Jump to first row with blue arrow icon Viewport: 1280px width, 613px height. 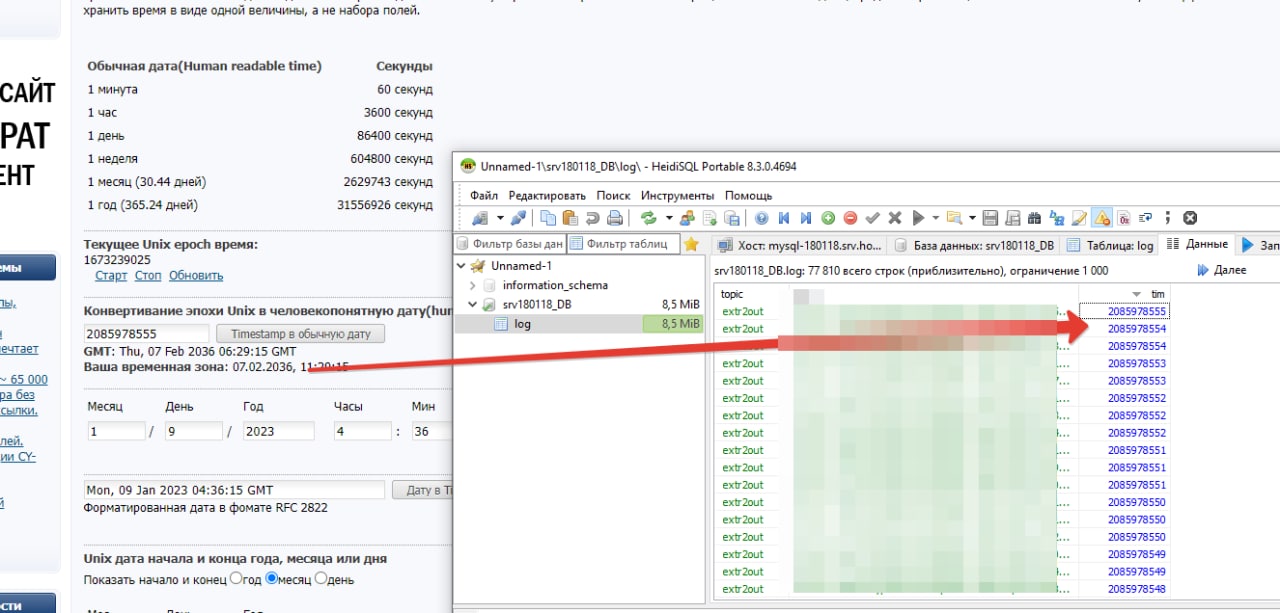pos(783,217)
